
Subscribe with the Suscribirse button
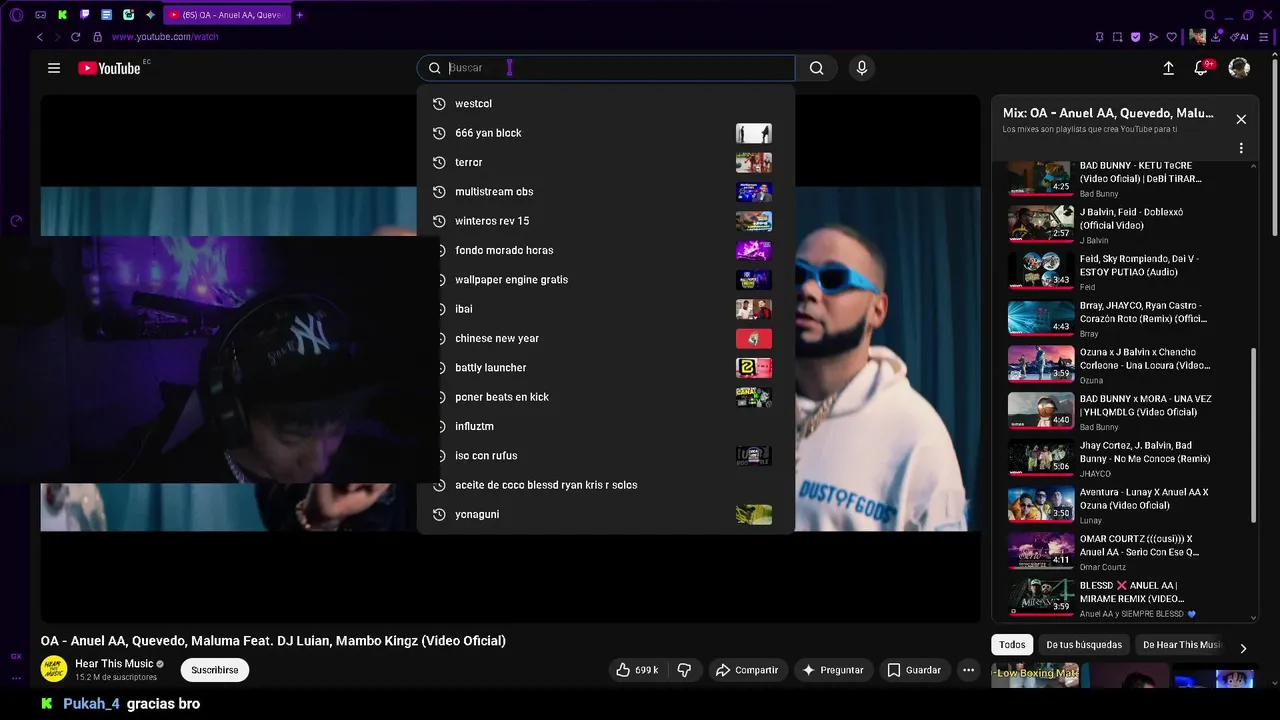[215, 670]
